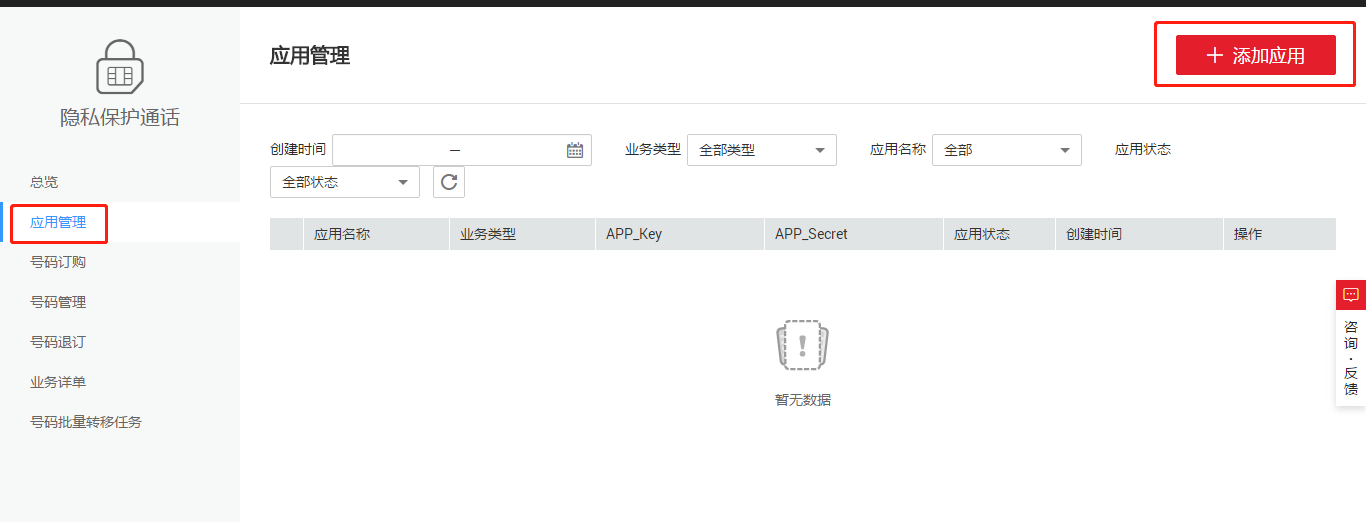Screen dimensions: 1366x522
Task: Click the 暂无数据 text
Action: click(x=803, y=400)
